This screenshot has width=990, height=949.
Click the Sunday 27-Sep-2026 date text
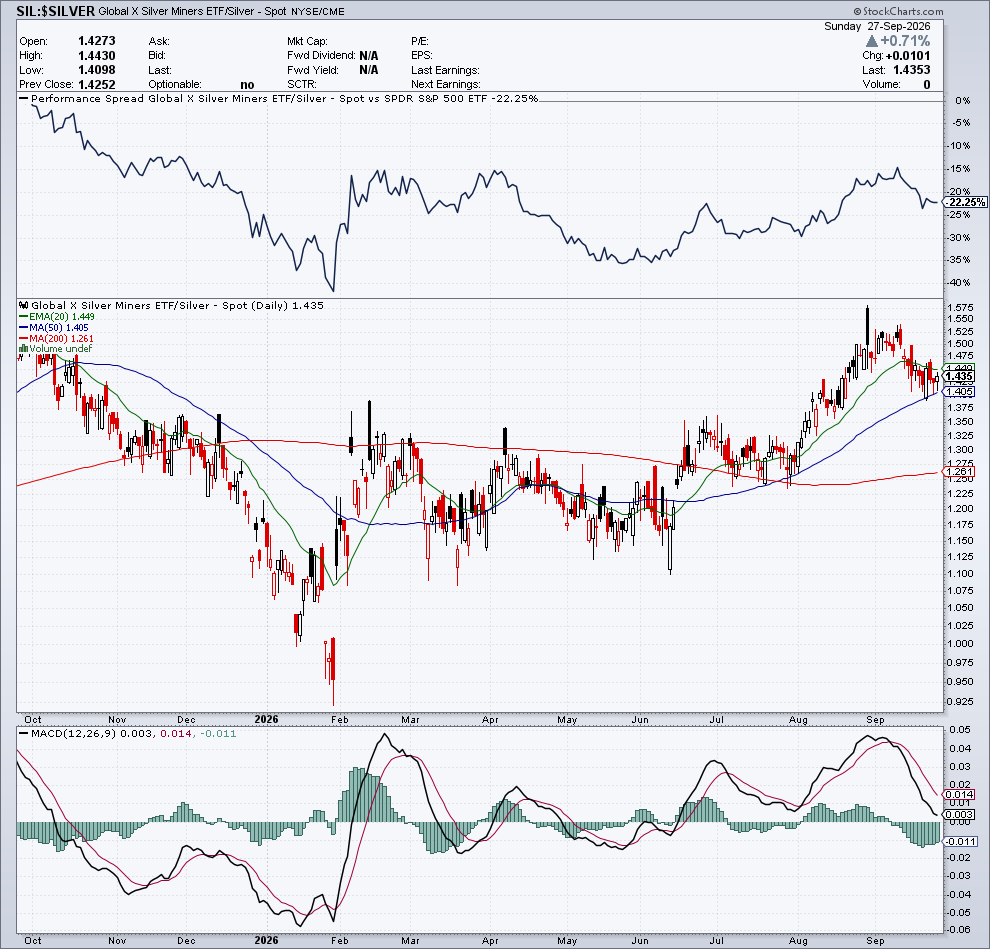click(x=877, y=26)
